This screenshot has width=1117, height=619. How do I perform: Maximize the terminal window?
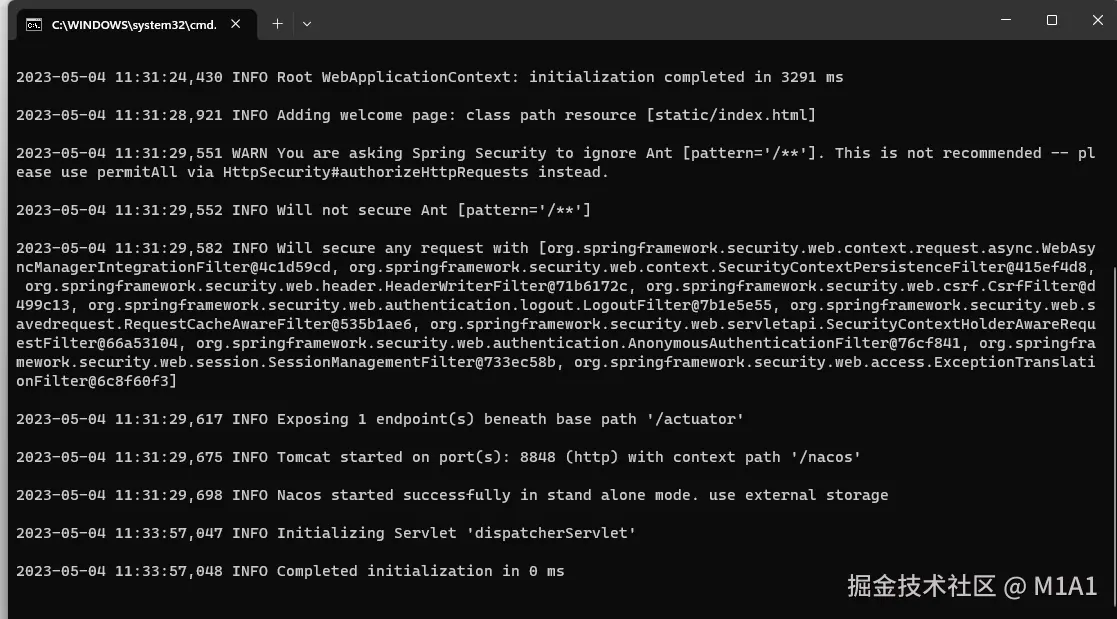point(1052,20)
